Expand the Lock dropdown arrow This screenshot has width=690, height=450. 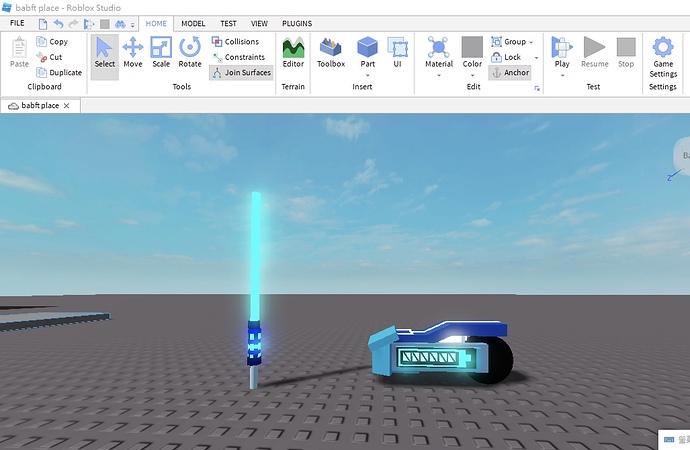[x=536, y=58]
